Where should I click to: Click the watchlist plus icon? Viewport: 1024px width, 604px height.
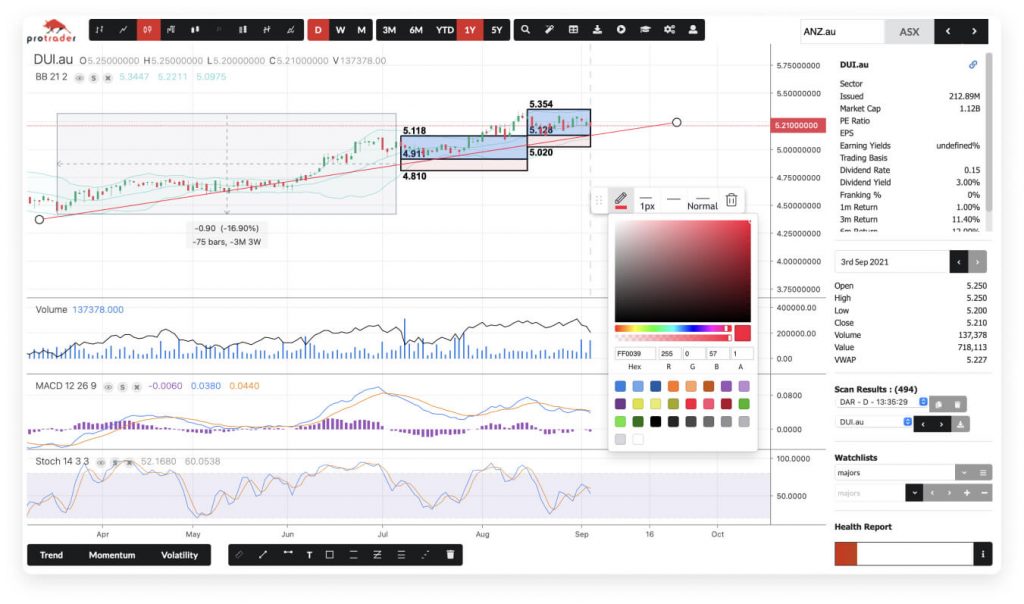tap(967, 493)
